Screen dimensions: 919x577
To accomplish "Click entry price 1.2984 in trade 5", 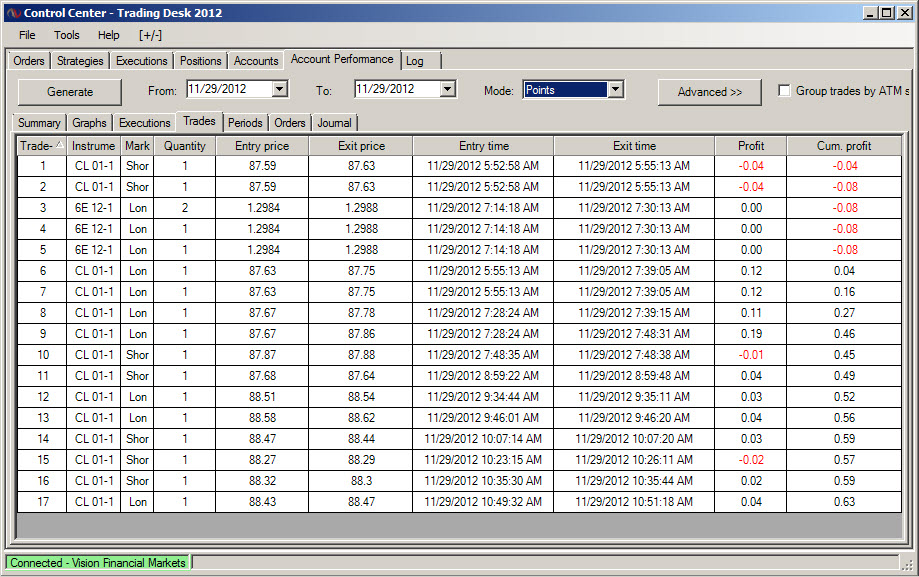I will click(262, 250).
